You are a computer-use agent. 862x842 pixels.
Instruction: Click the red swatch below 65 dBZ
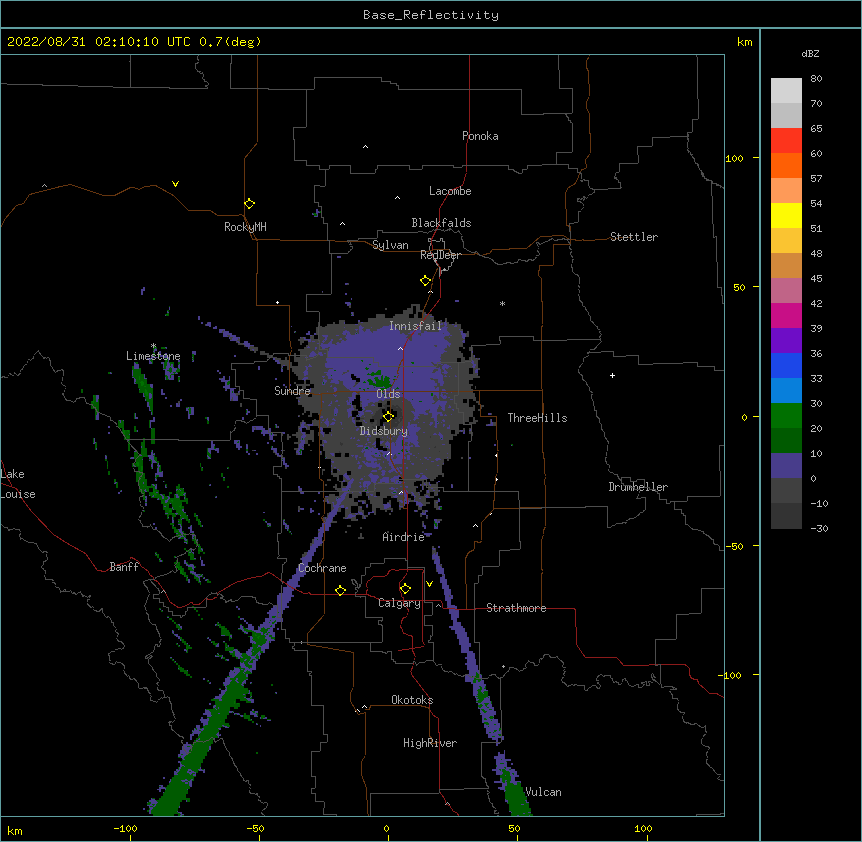point(786,141)
